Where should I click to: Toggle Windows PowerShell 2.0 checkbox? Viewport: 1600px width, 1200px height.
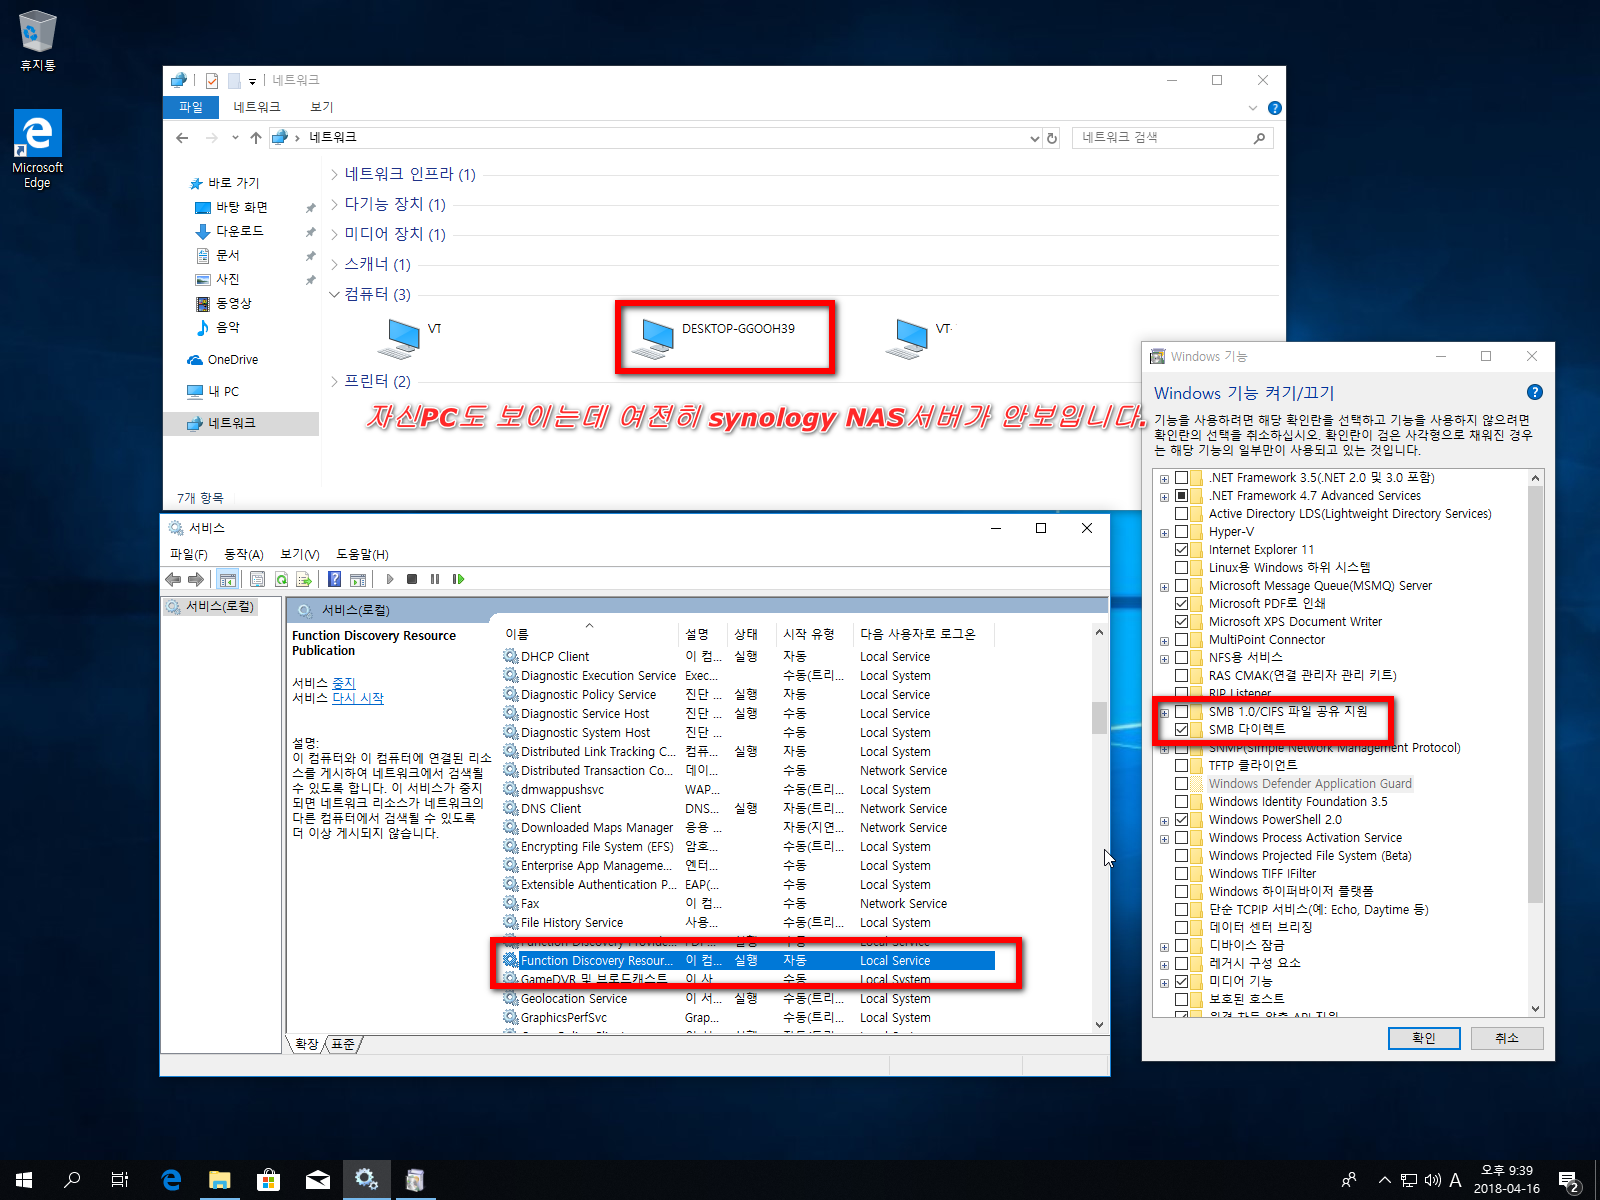[1182, 820]
